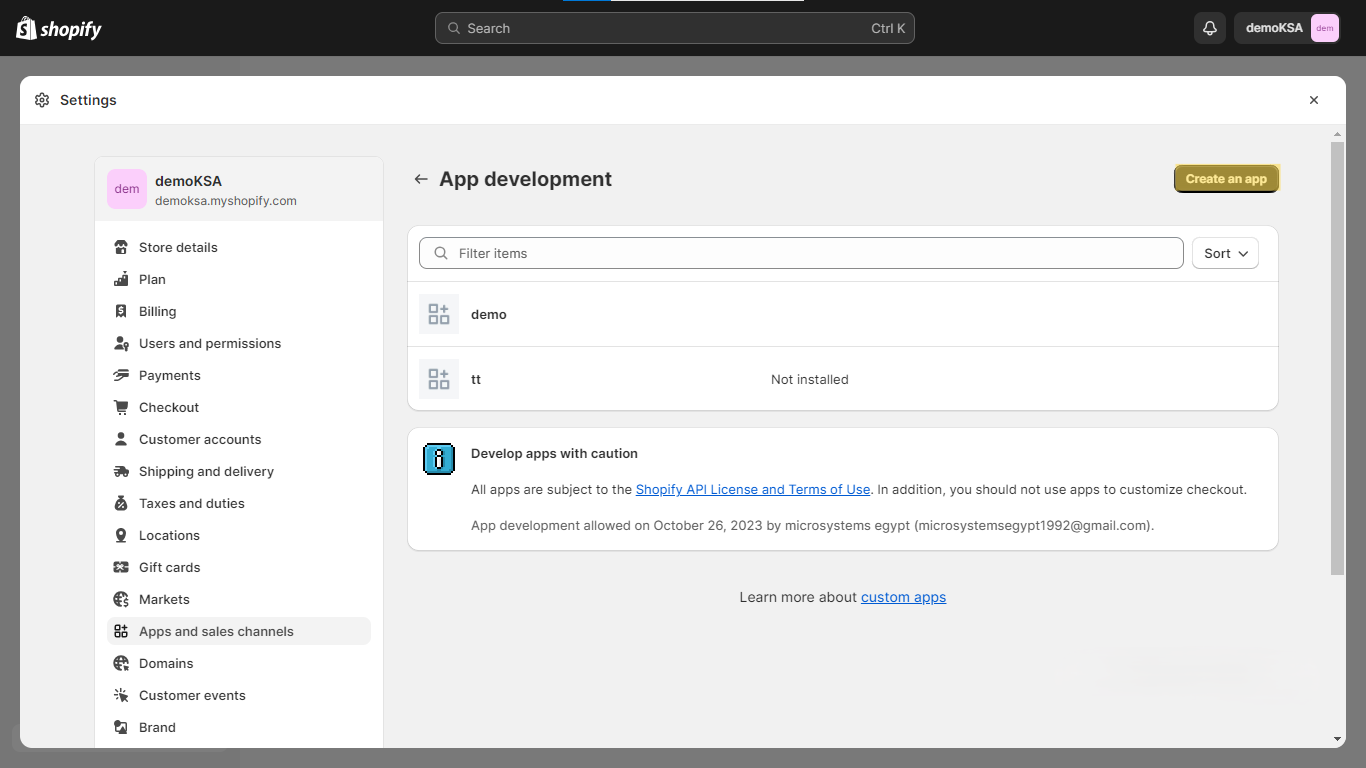Viewport: 1366px width, 768px height.
Task: Click the Checkout cart icon
Action: point(121,407)
